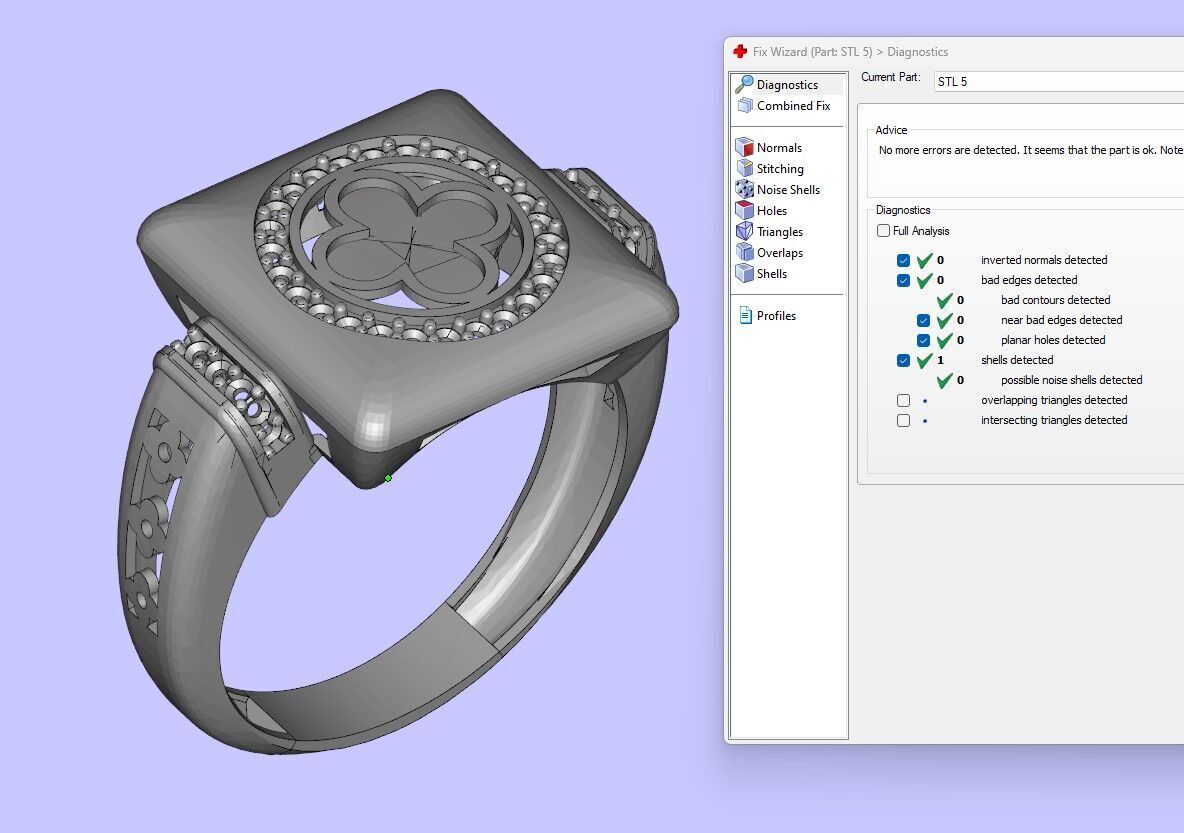Click the Shells cube icon
Image resolution: width=1184 pixels, height=833 pixels.
click(745, 273)
